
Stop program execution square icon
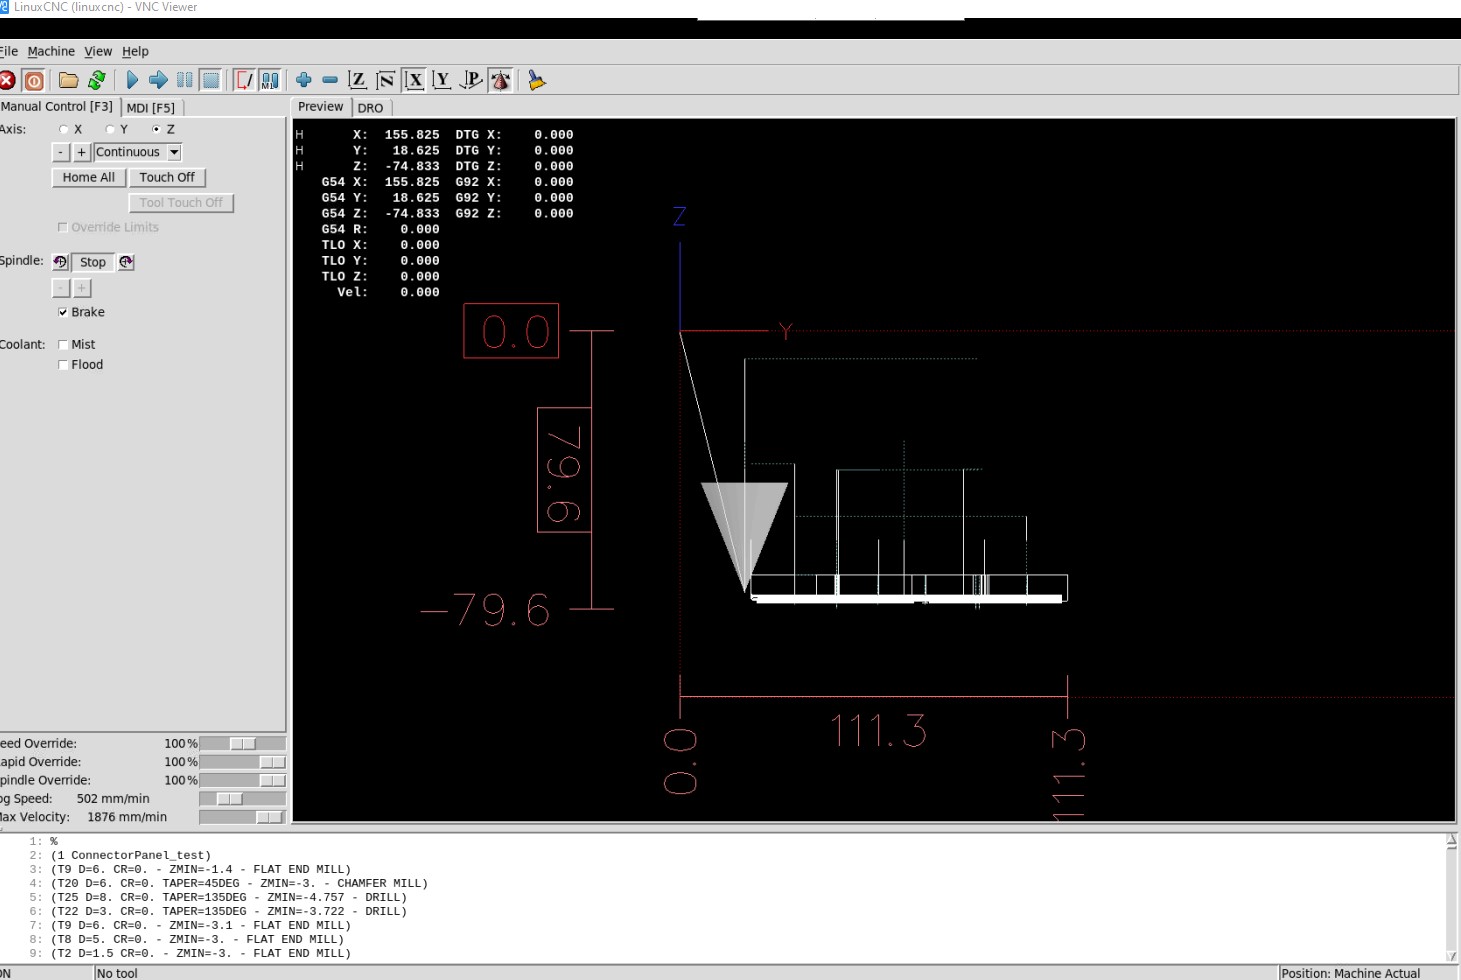tap(211, 80)
